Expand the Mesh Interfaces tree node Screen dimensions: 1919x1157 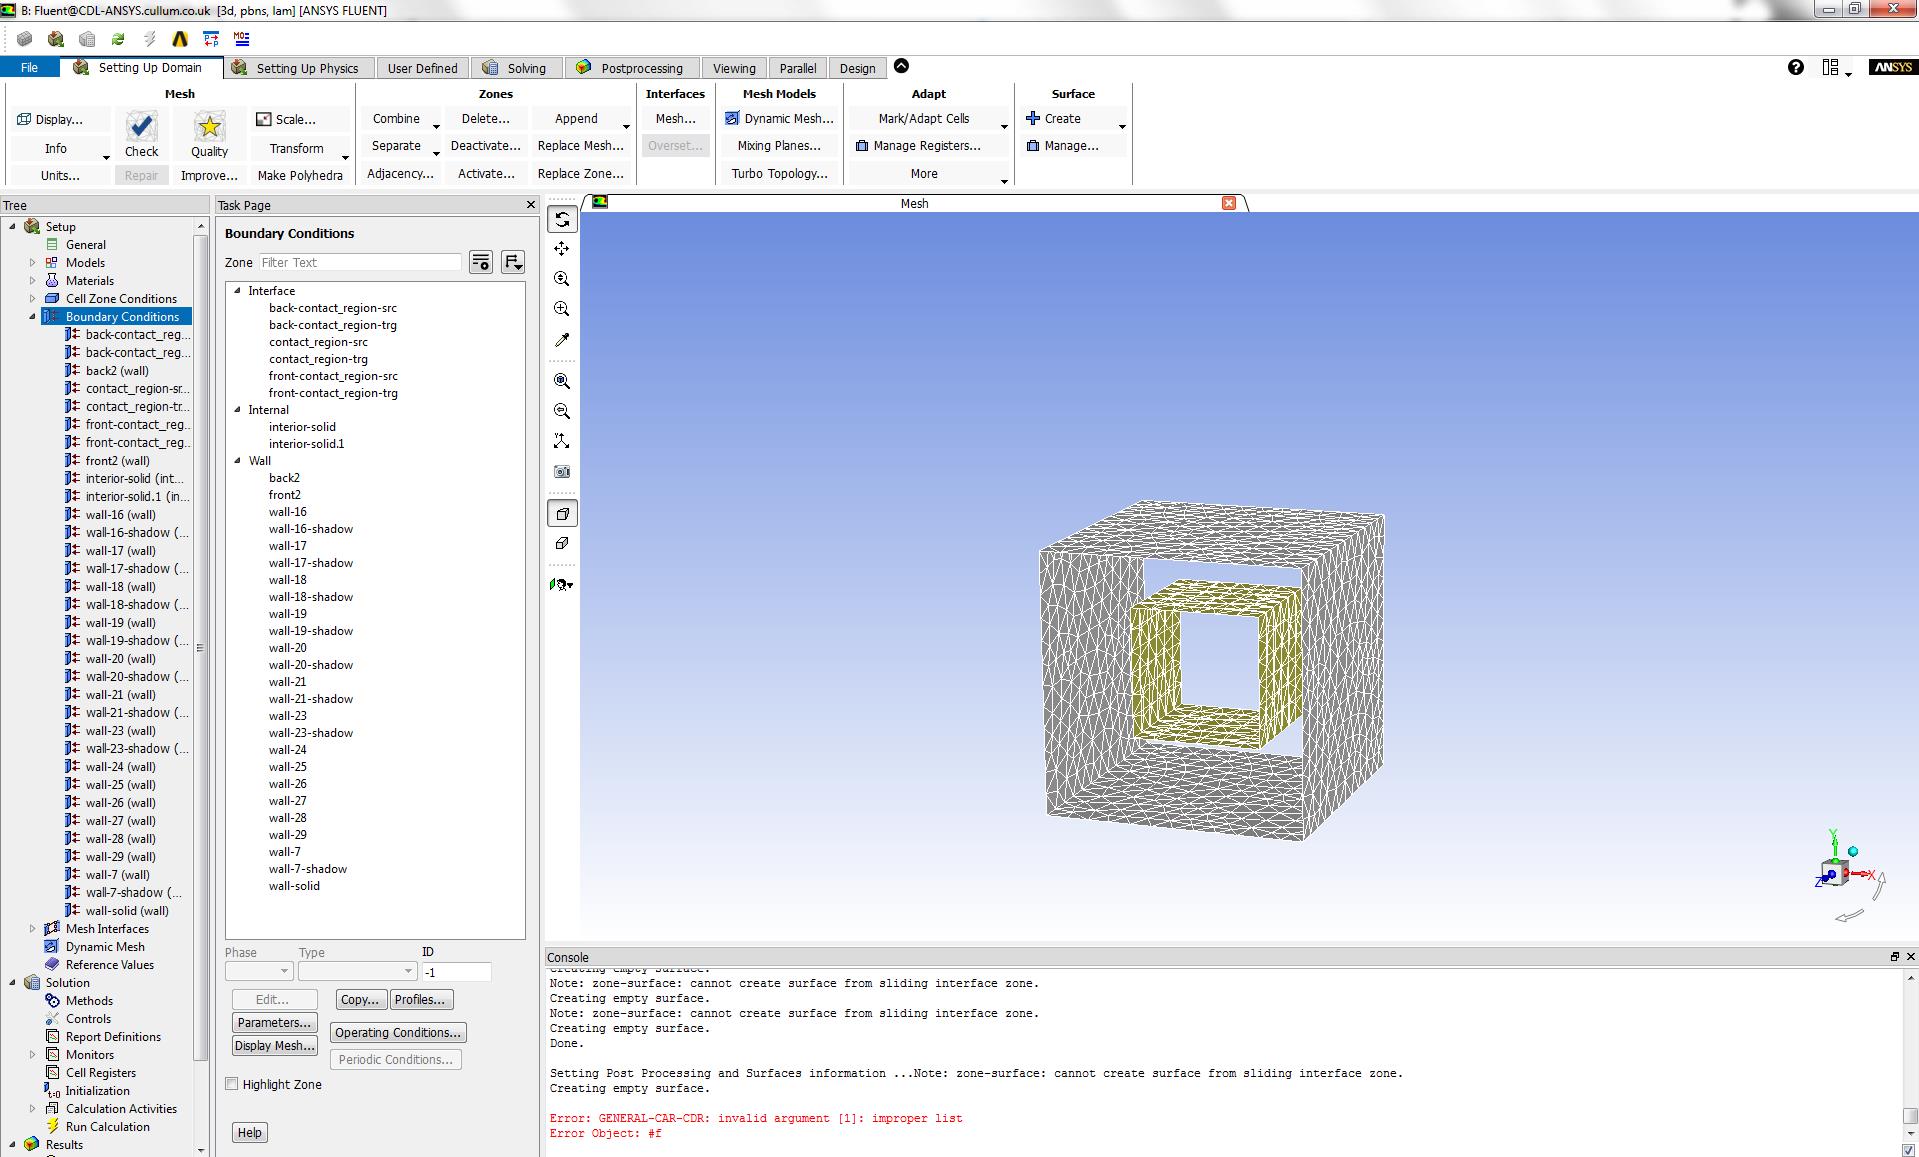coord(32,929)
